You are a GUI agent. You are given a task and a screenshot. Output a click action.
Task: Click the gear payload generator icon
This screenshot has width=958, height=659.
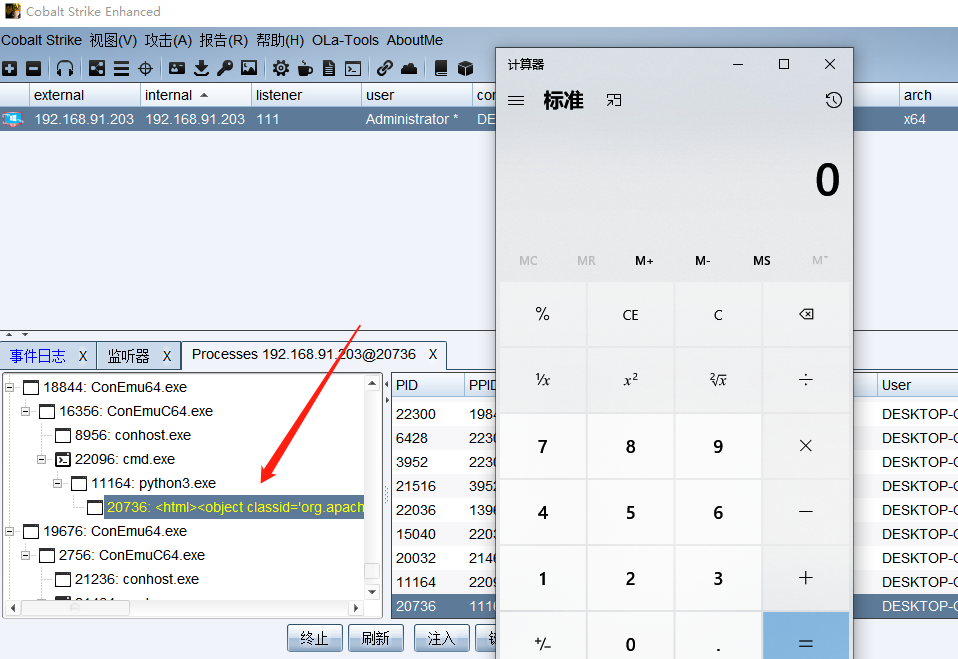tap(281, 68)
